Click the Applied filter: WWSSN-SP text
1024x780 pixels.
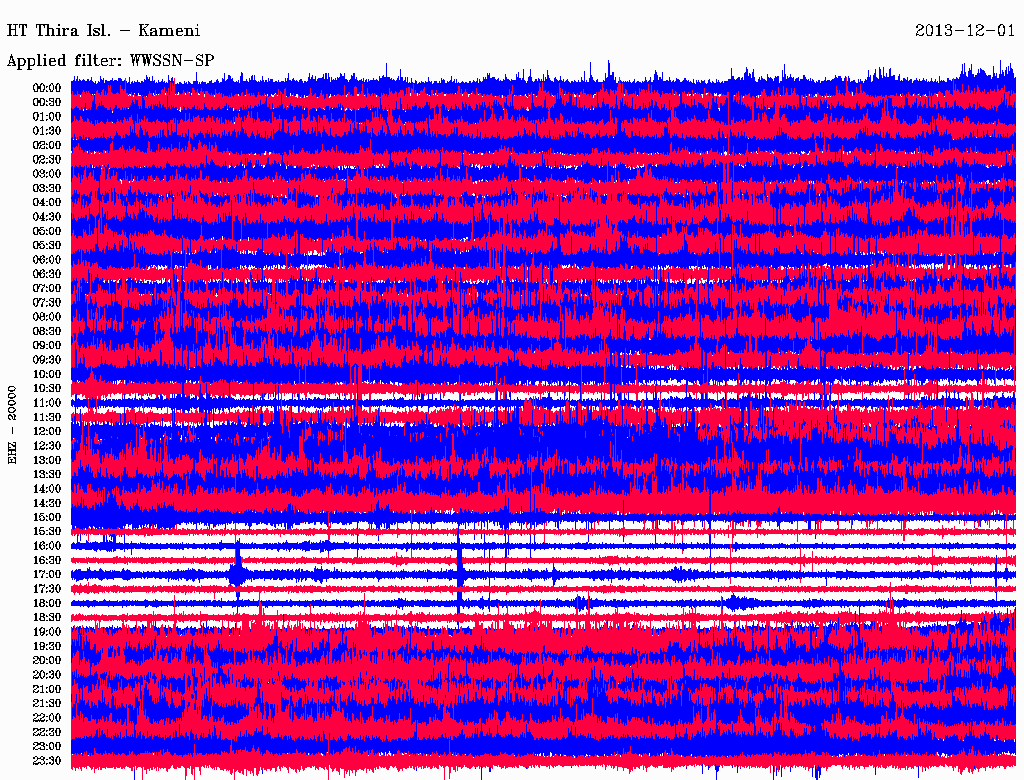click(x=110, y=61)
